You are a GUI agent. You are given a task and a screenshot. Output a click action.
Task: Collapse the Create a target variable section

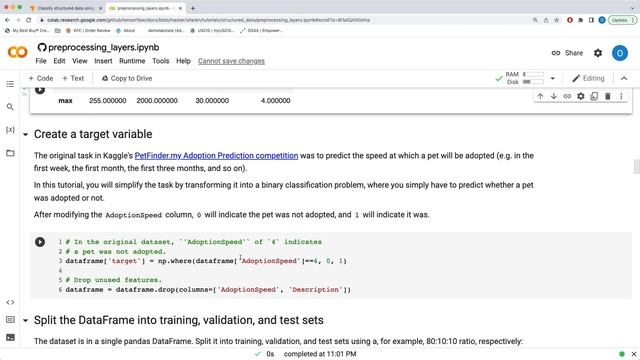[x=26, y=134]
